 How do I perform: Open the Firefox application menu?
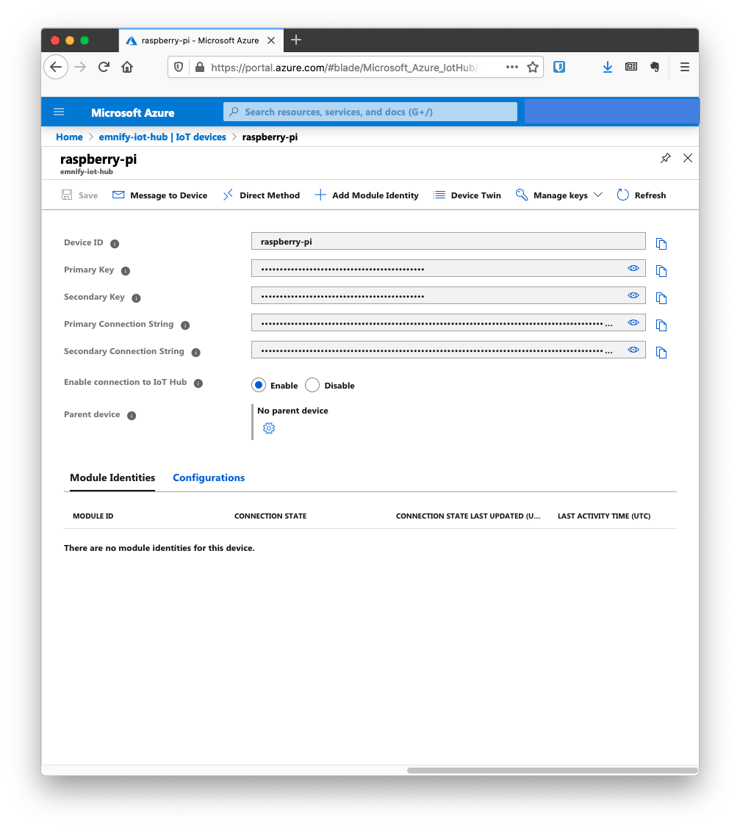pos(684,67)
